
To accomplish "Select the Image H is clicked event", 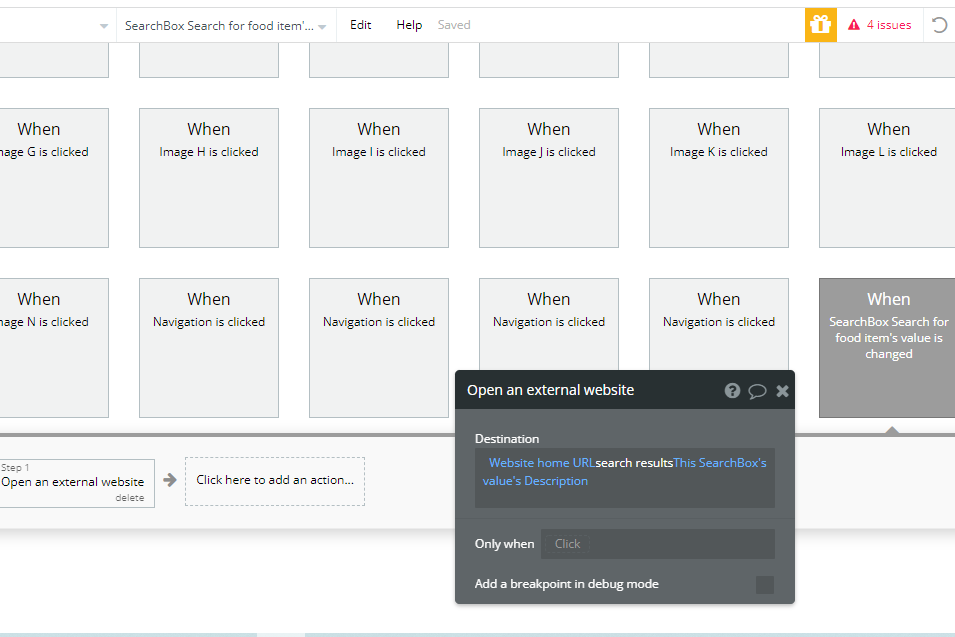I will point(209,178).
